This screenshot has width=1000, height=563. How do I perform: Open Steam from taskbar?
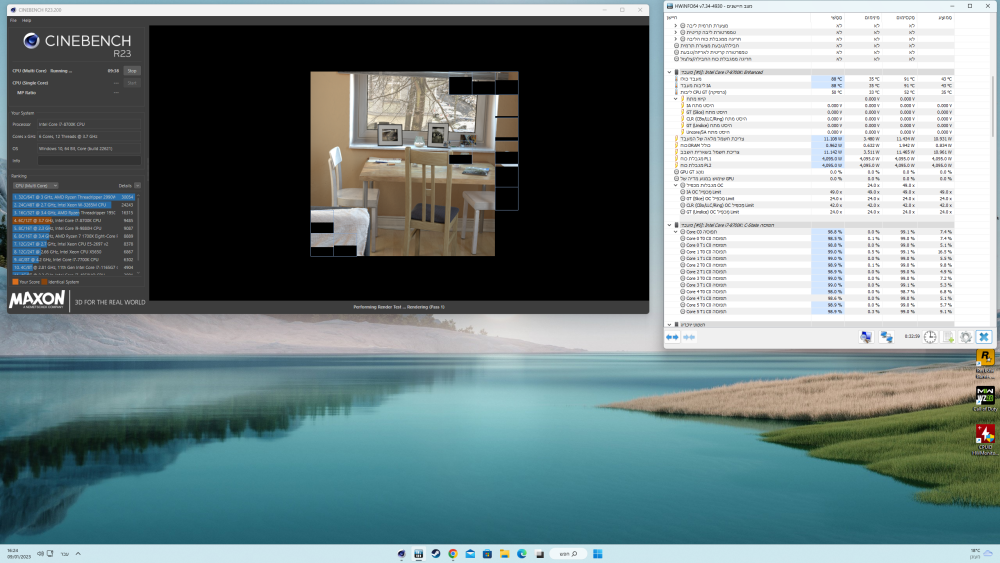[436, 553]
